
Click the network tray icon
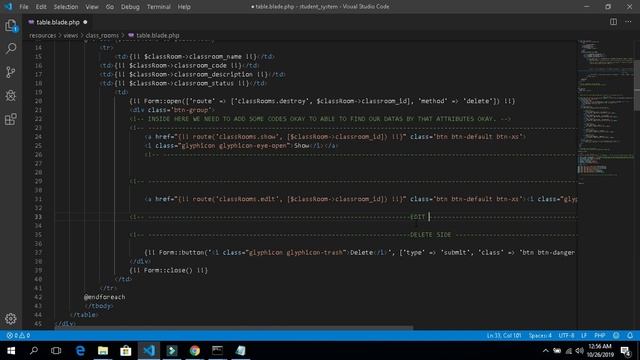[x=569, y=351]
